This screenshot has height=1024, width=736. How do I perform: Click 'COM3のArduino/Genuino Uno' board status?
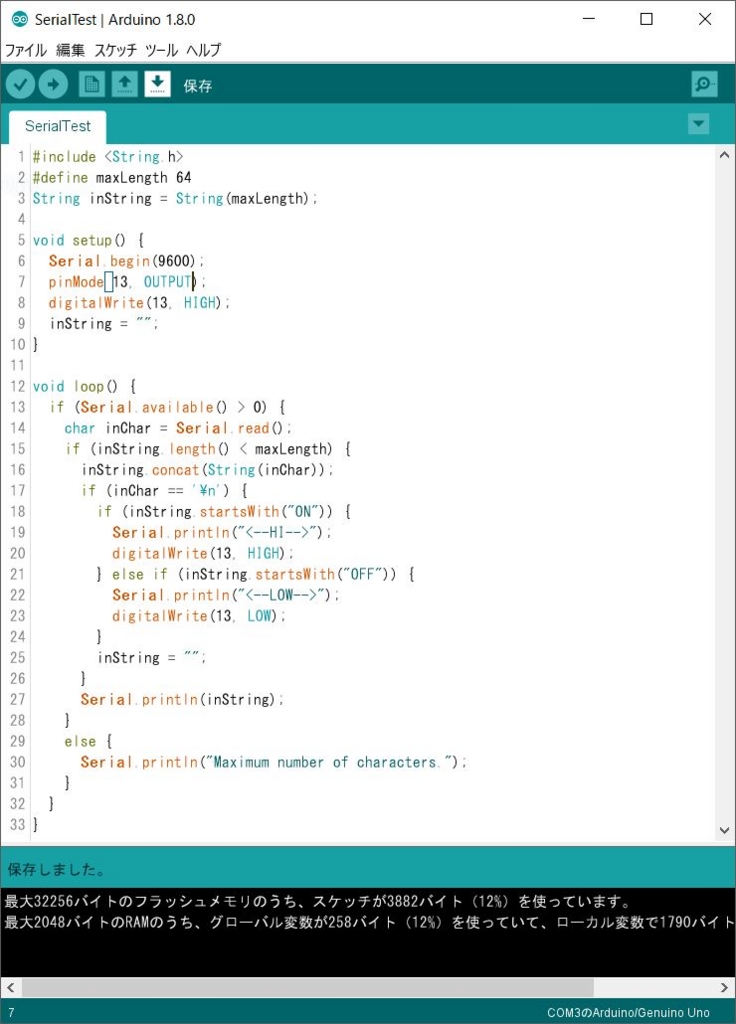[628, 1013]
